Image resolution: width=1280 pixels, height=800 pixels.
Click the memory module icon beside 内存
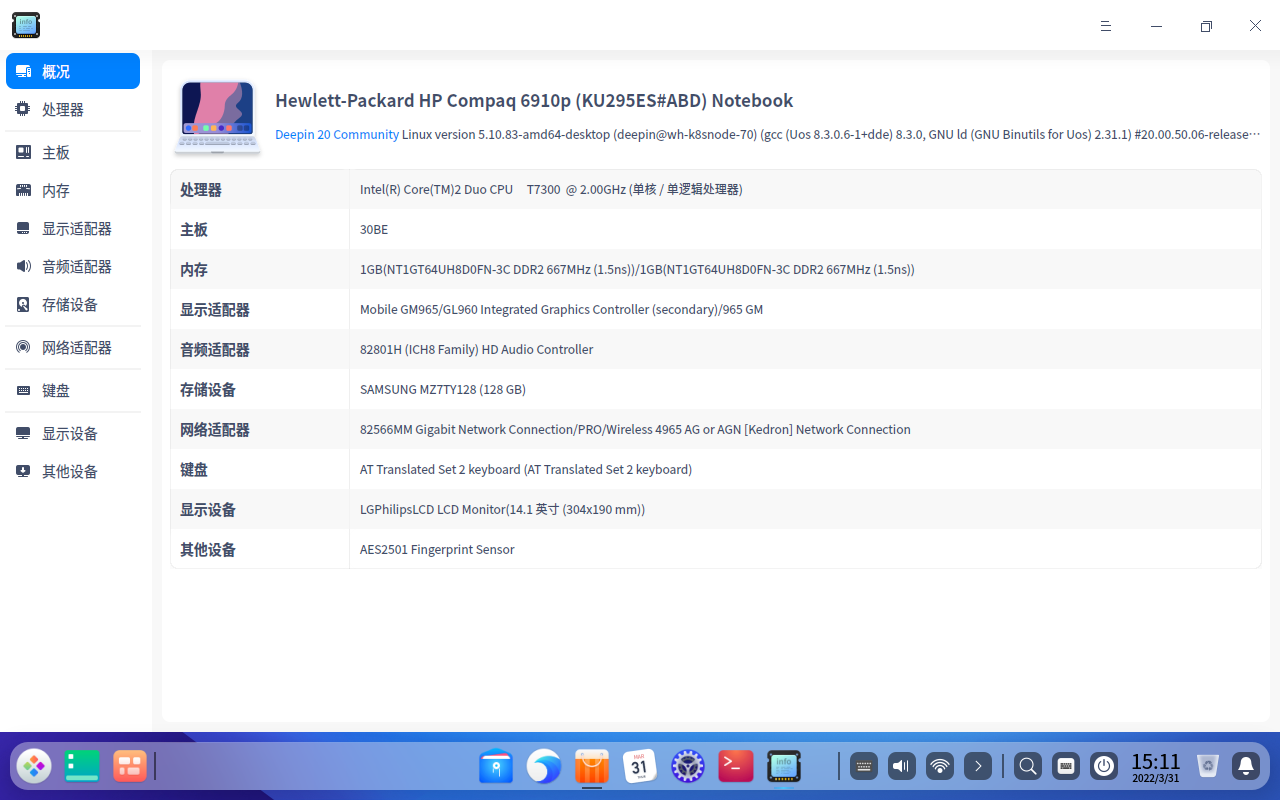pyautogui.click(x=23, y=190)
